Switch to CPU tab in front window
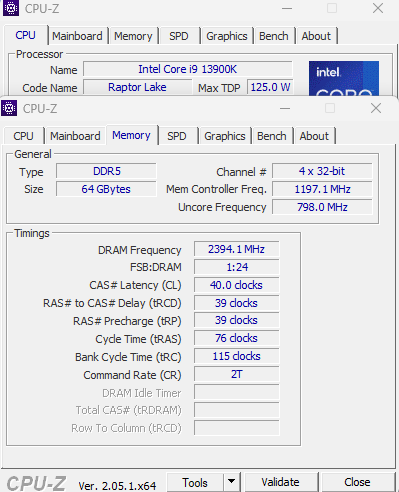The image size is (399, 492). click(x=23, y=136)
